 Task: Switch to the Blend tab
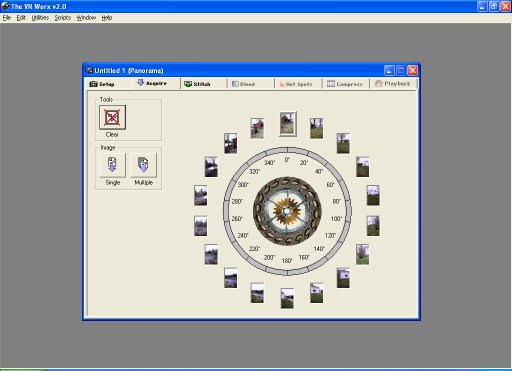(x=243, y=84)
